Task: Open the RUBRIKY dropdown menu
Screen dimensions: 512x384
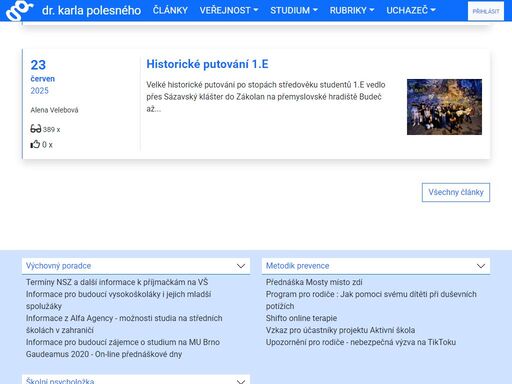Action: [352, 10]
